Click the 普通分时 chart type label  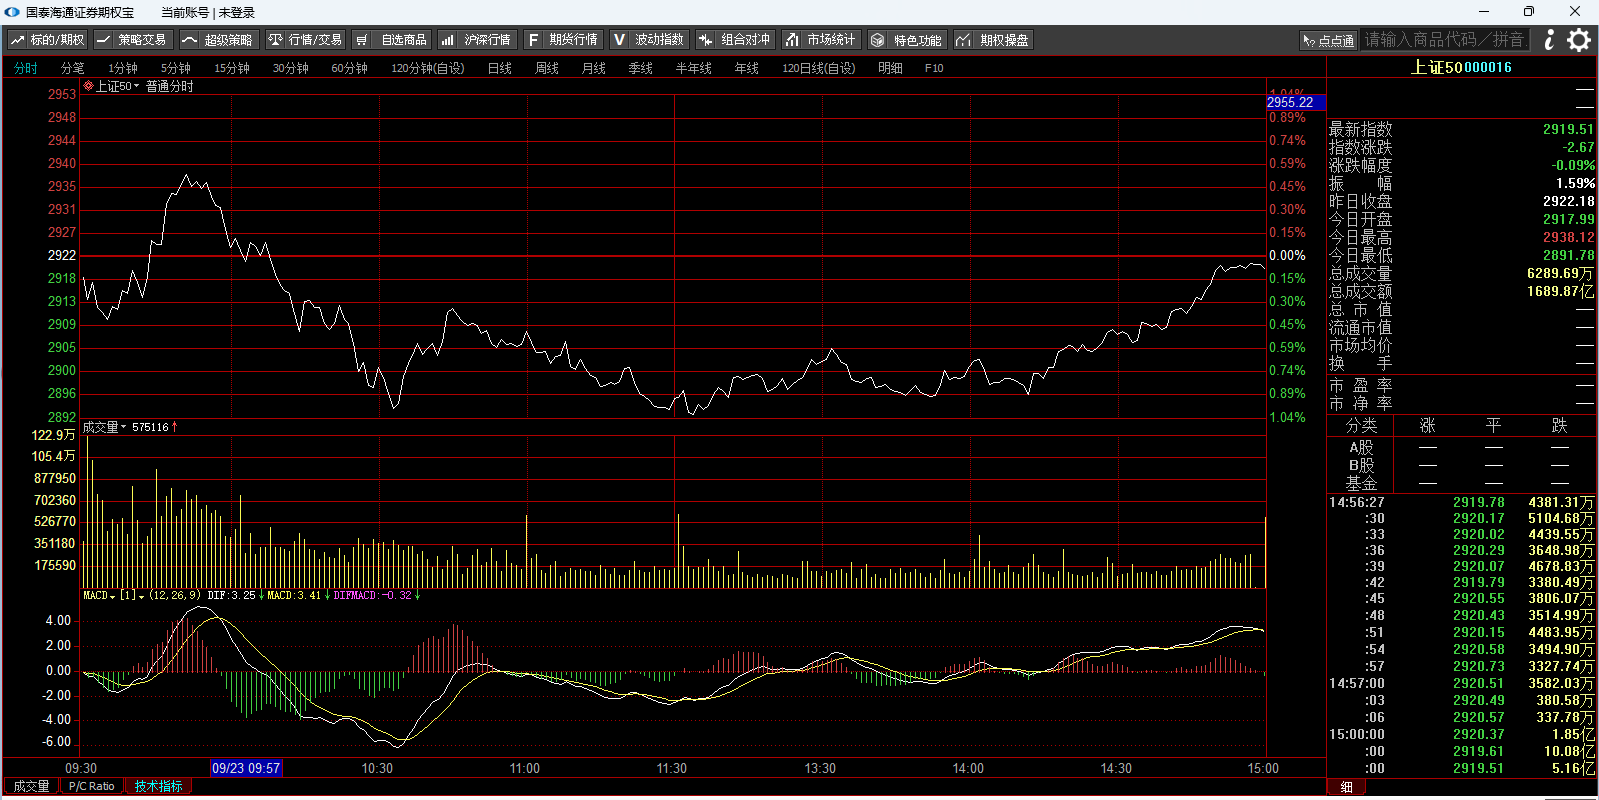pos(170,86)
